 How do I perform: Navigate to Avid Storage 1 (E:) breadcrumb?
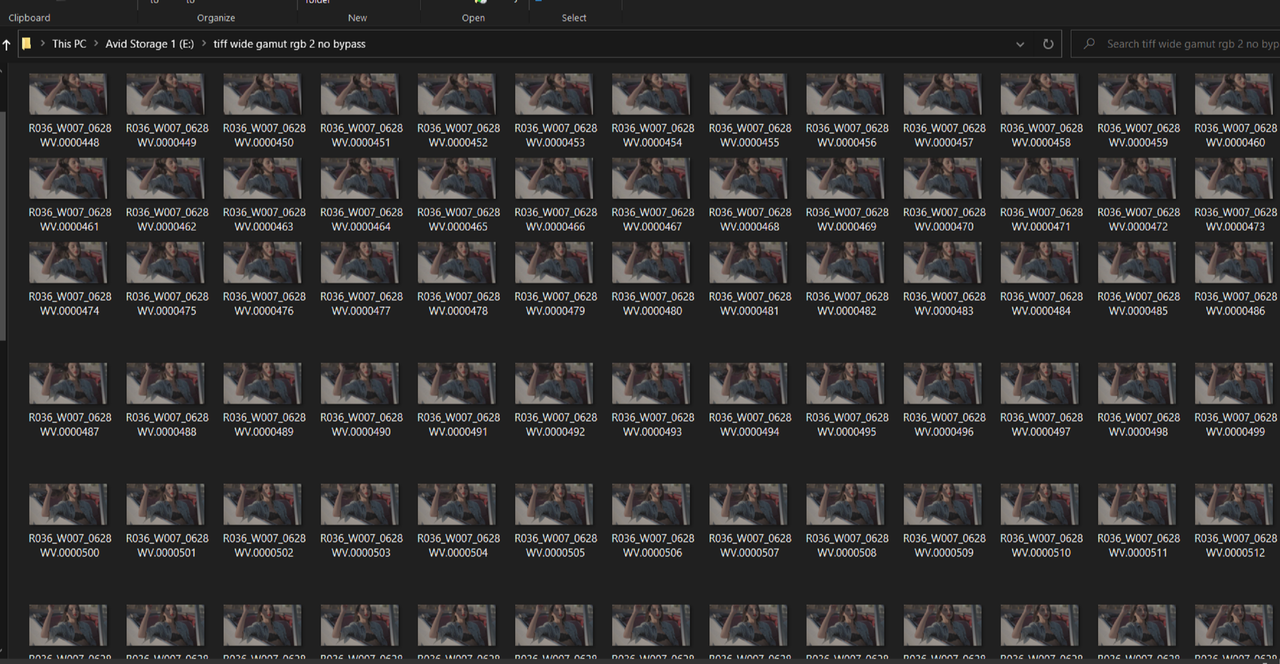(x=150, y=44)
